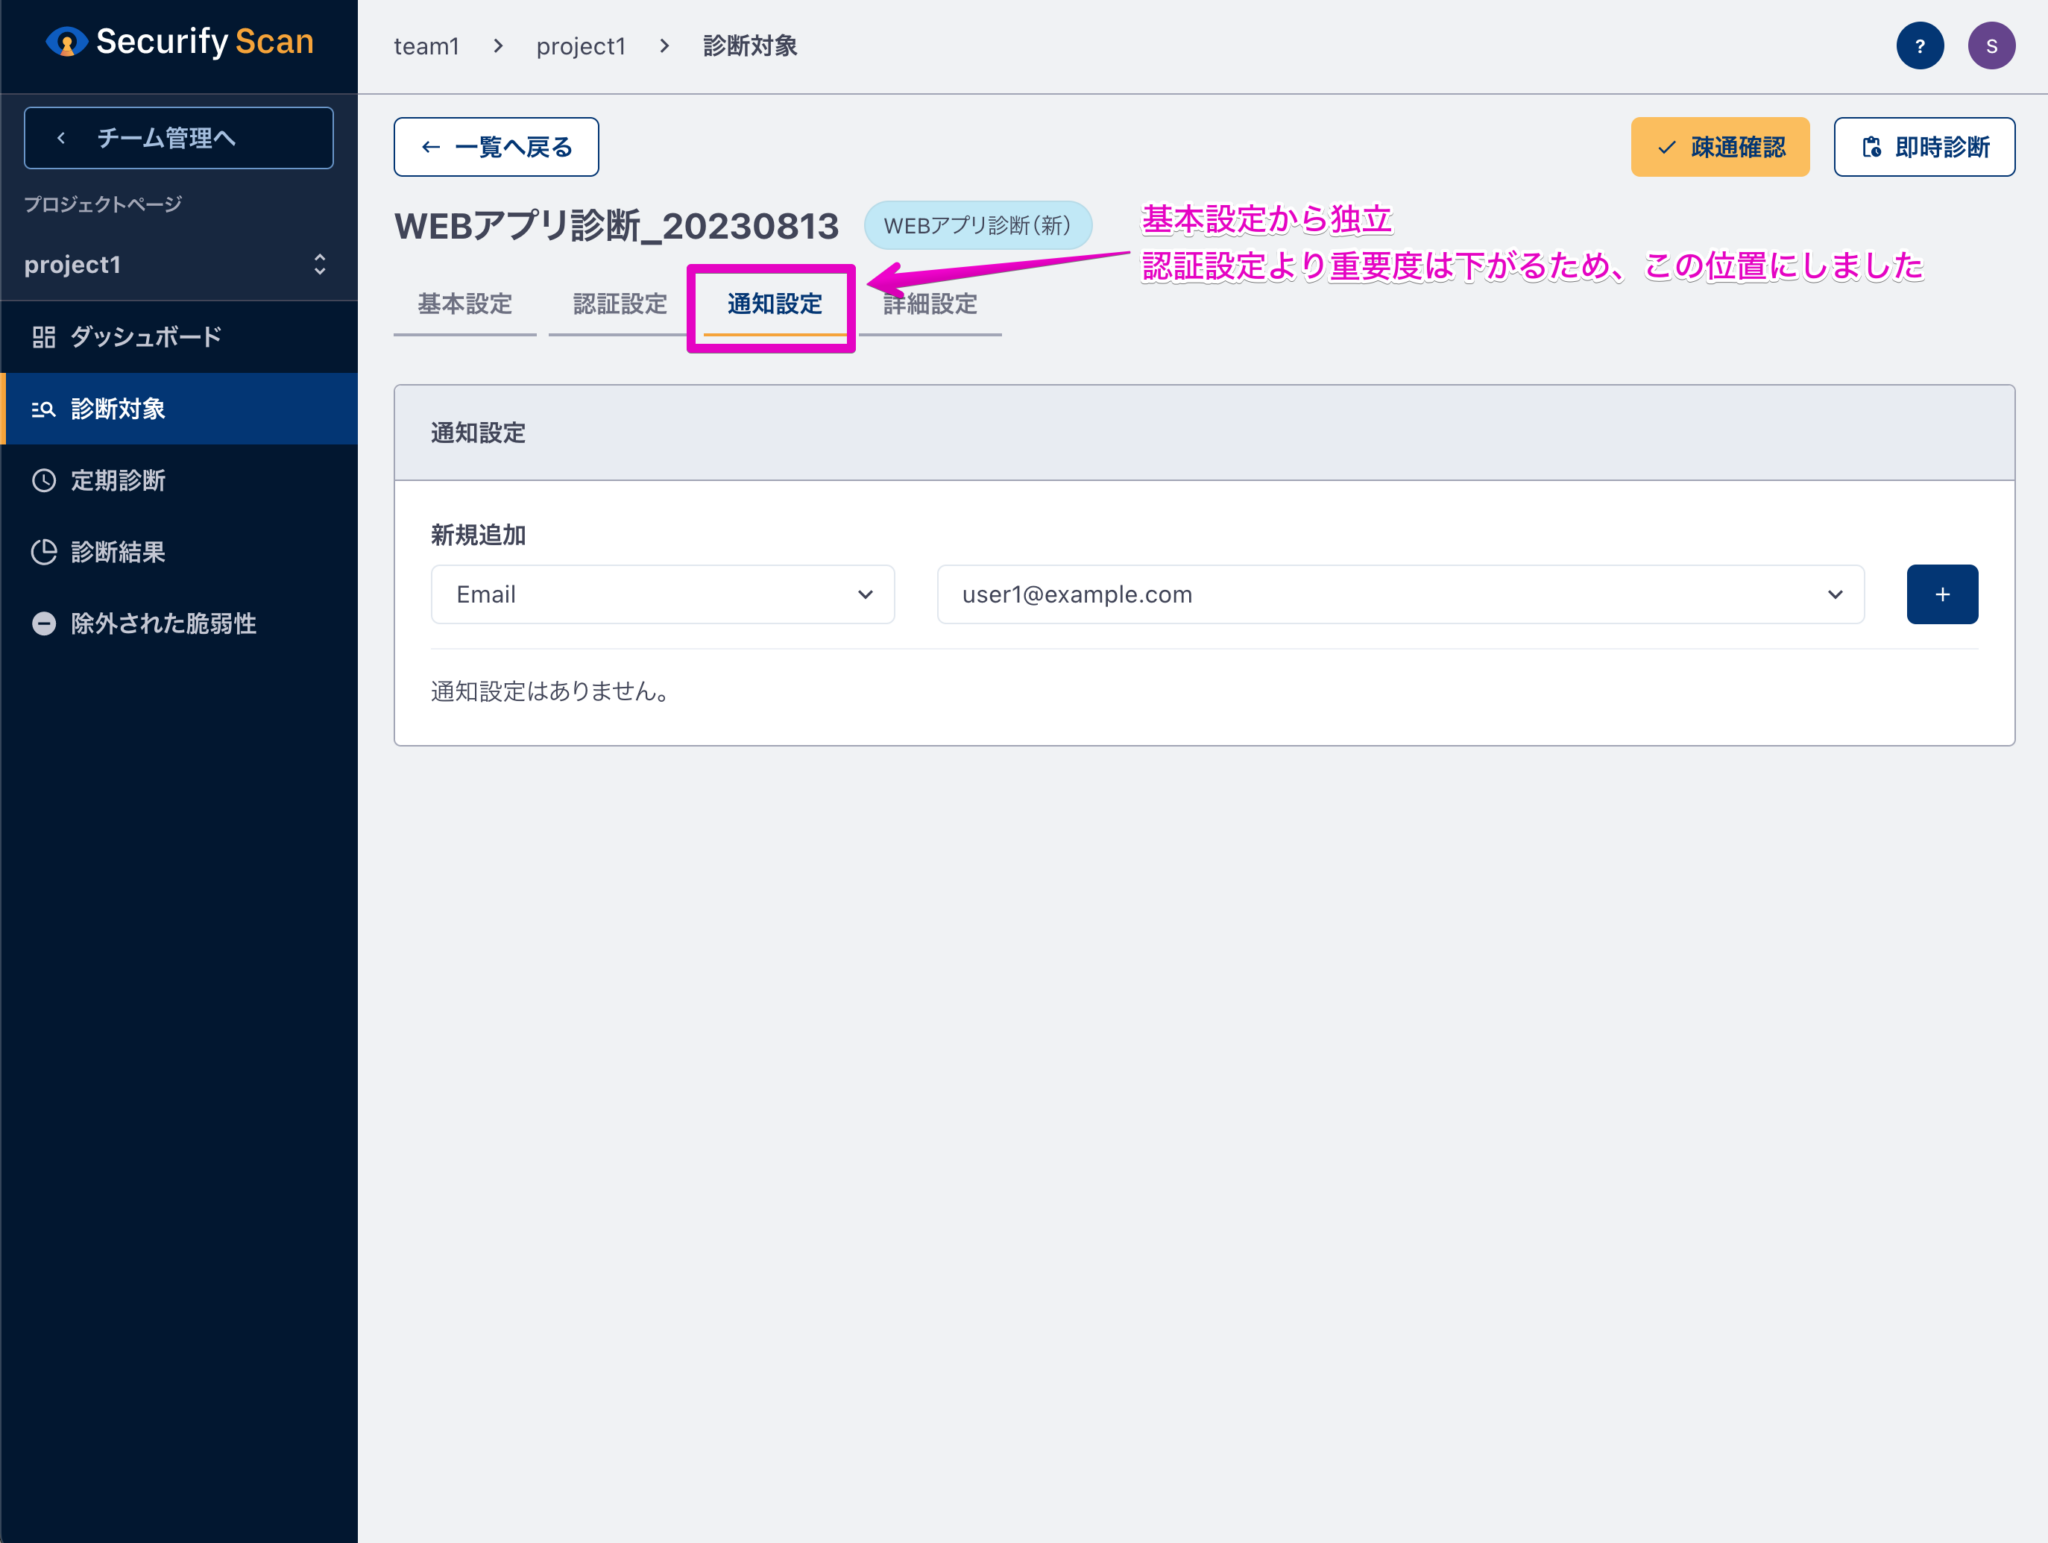Open 診断結果 via the pie chart icon
The width and height of the screenshot is (2048, 1543).
click(44, 551)
